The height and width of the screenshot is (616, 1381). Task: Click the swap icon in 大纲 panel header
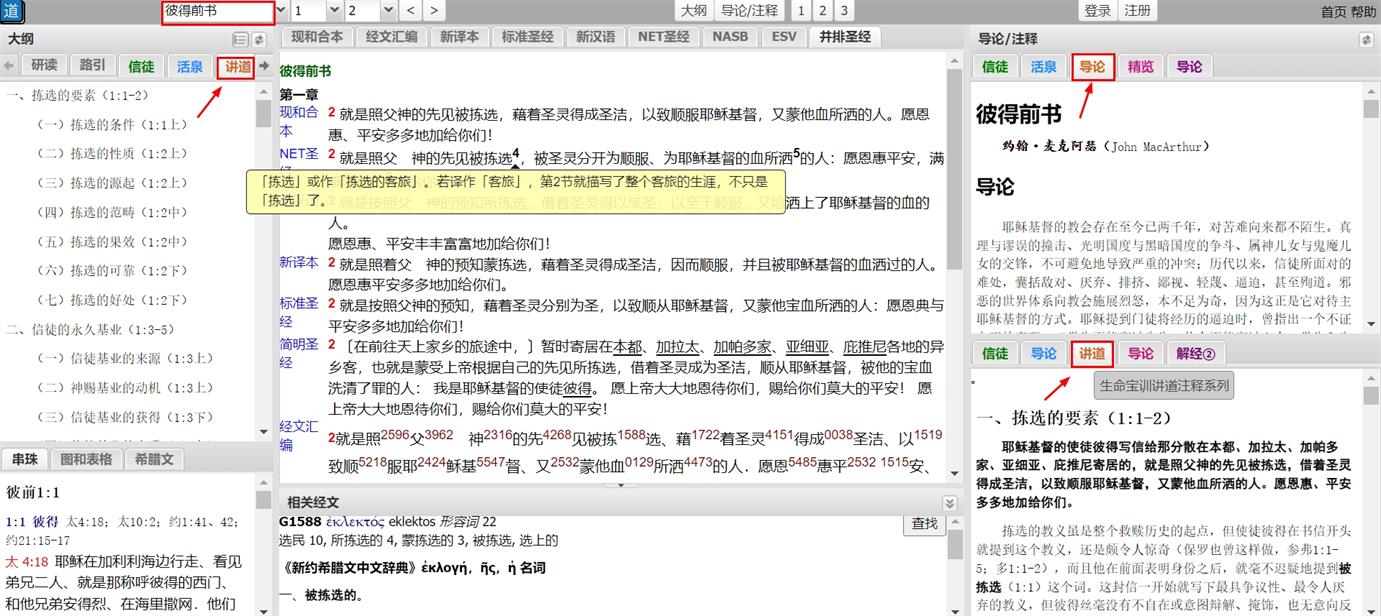point(259,39)
